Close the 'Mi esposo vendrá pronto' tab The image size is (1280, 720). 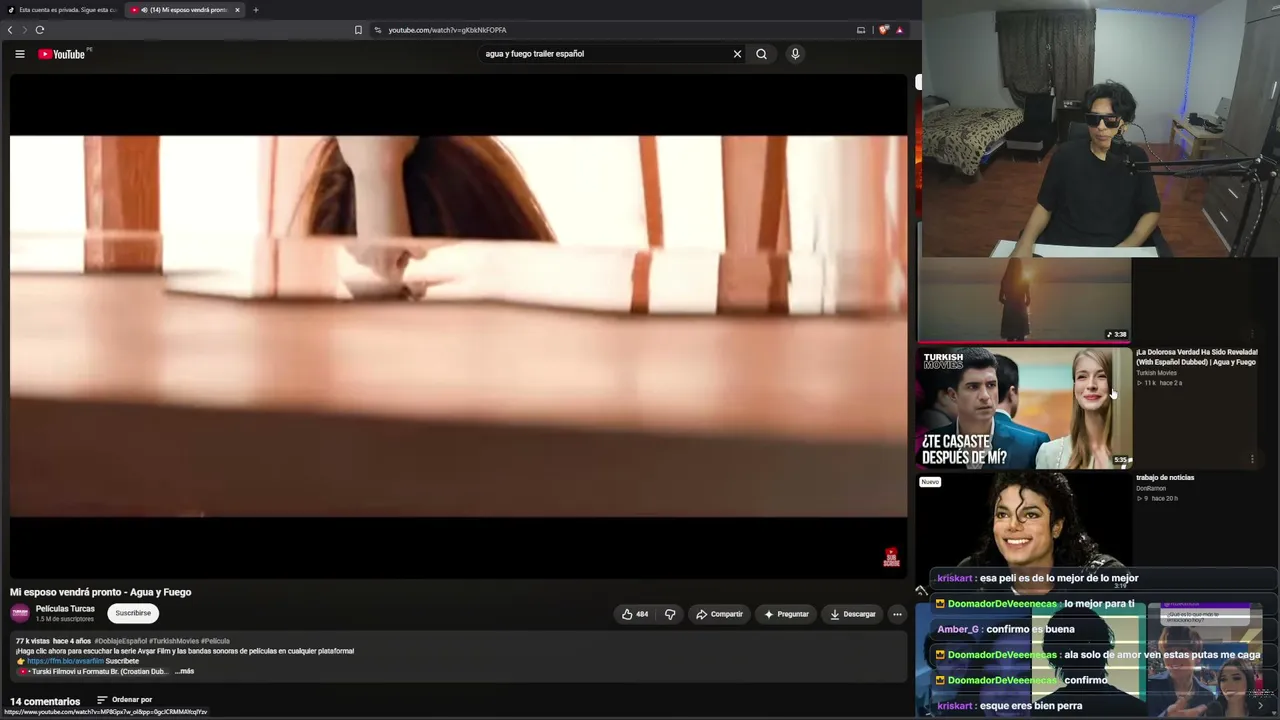click(x=237, y=10)
